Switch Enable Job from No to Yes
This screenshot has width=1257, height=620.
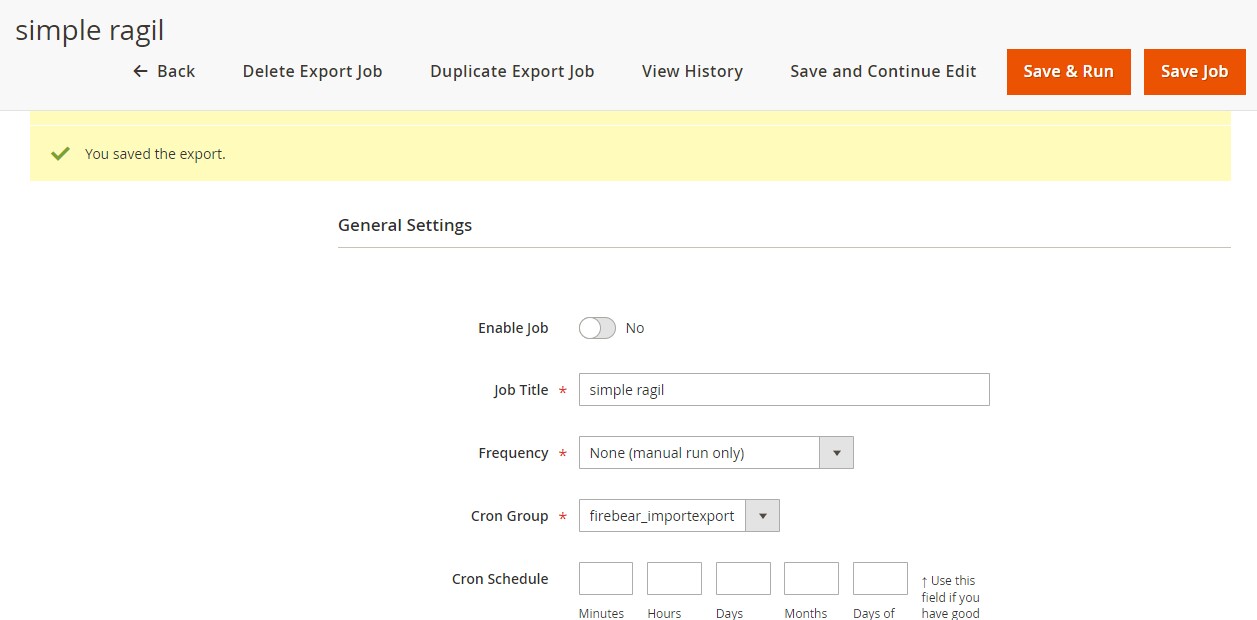(x=597, y=327)
